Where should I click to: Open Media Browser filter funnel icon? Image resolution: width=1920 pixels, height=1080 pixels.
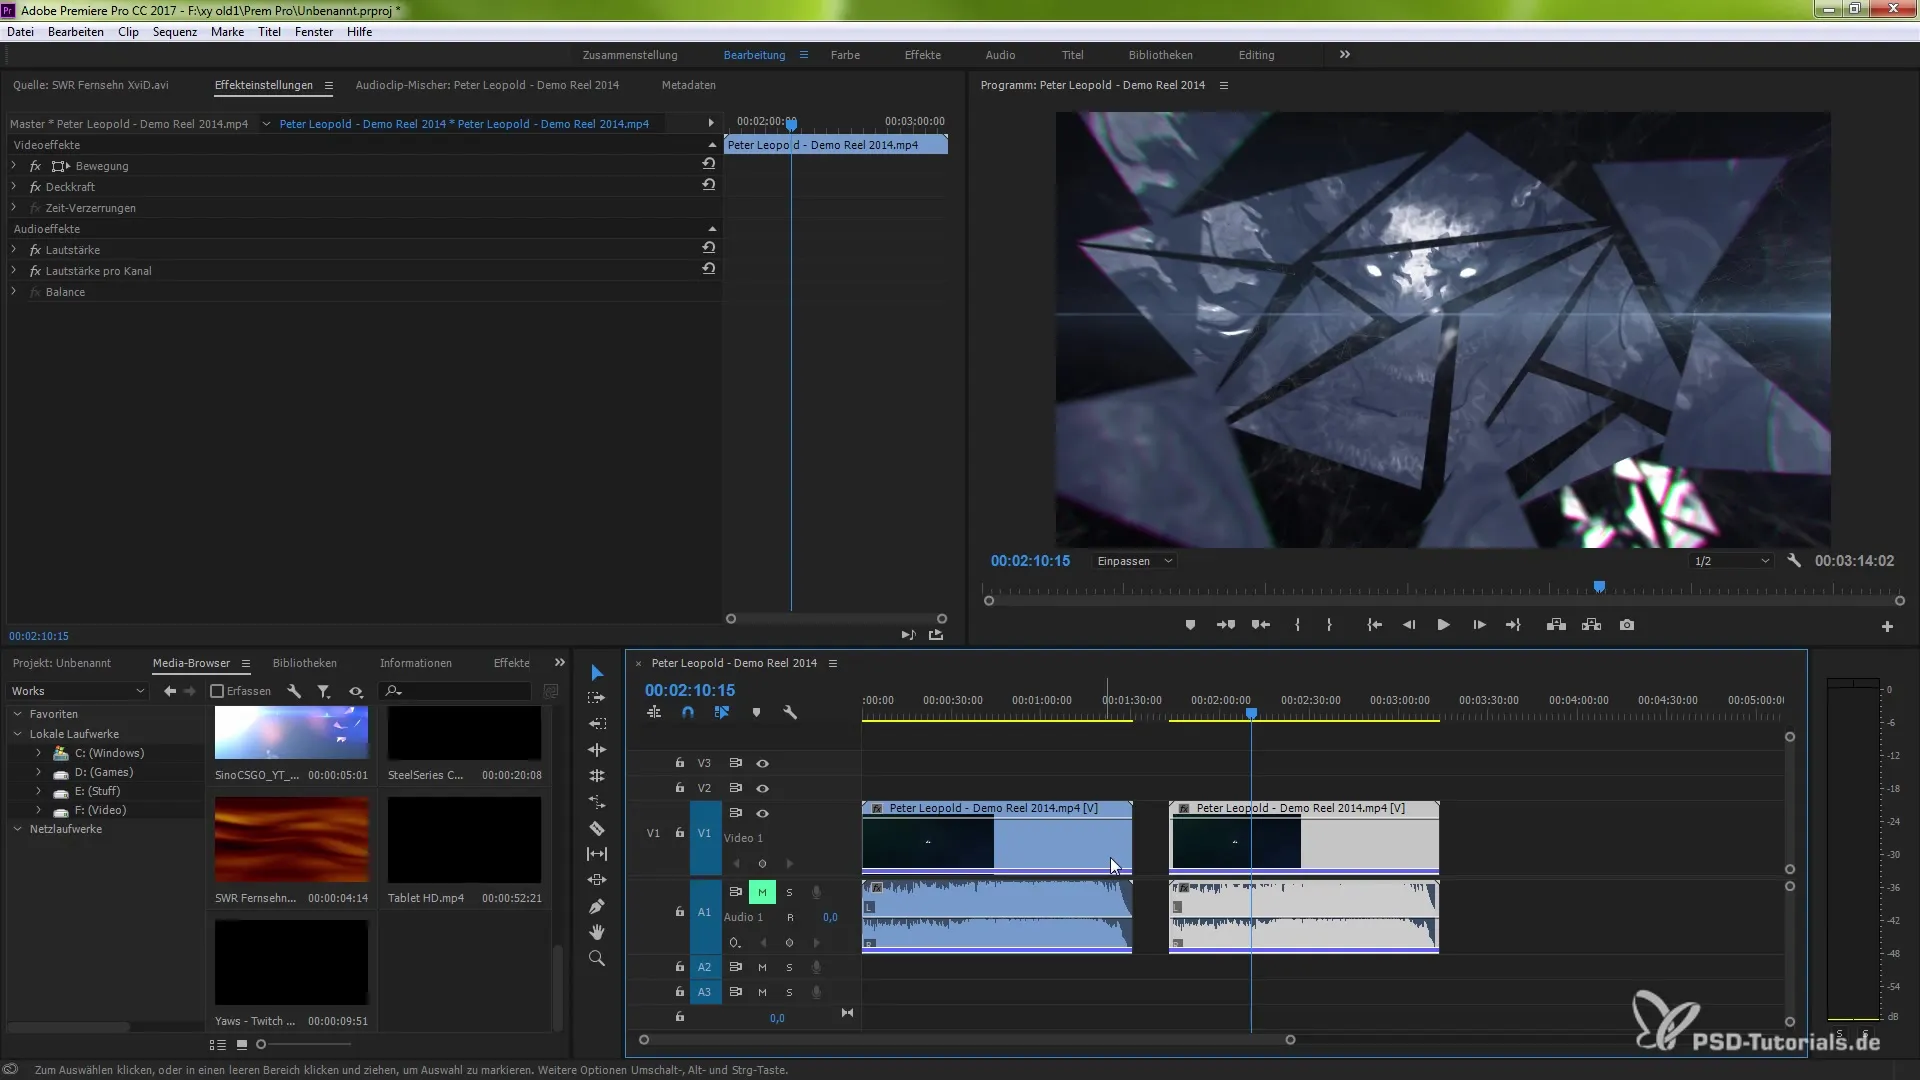pyautogui.click(x=324, y=691)
